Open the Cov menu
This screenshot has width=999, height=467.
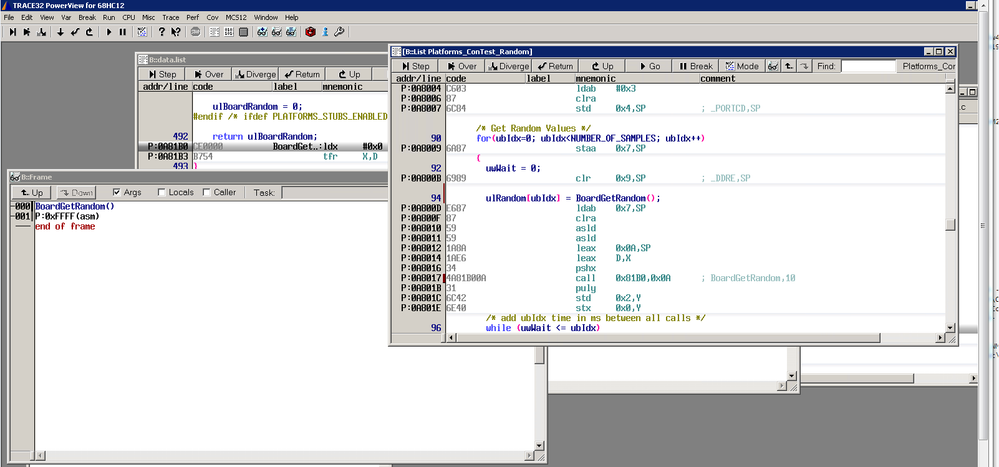[212, 17]
